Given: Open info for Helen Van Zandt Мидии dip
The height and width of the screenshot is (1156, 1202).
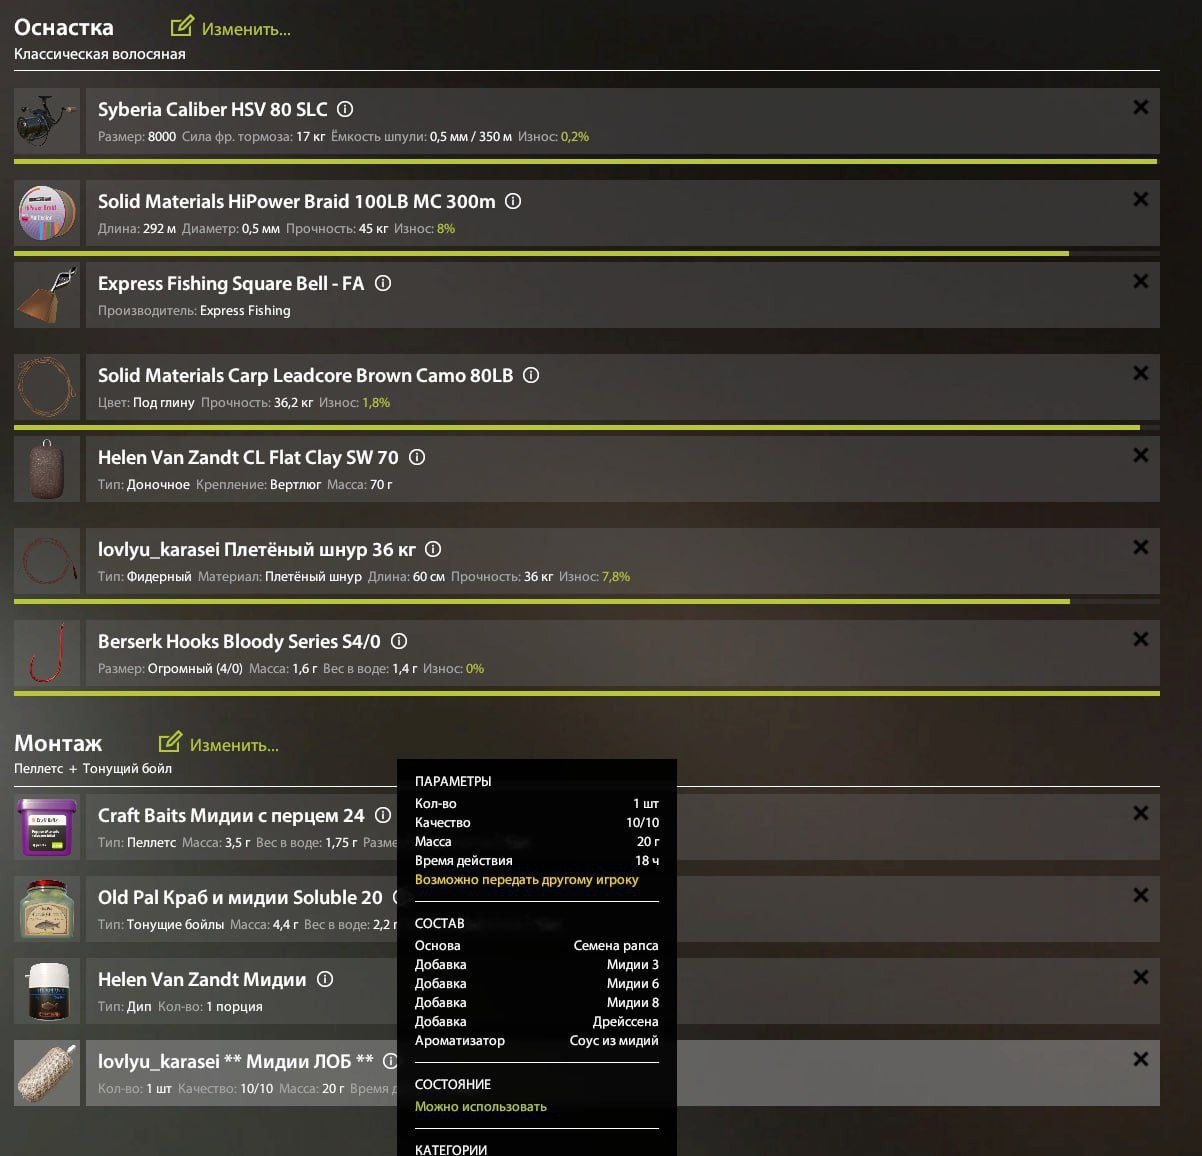Looking at the screenshot, I should click(x=325, y=979).
